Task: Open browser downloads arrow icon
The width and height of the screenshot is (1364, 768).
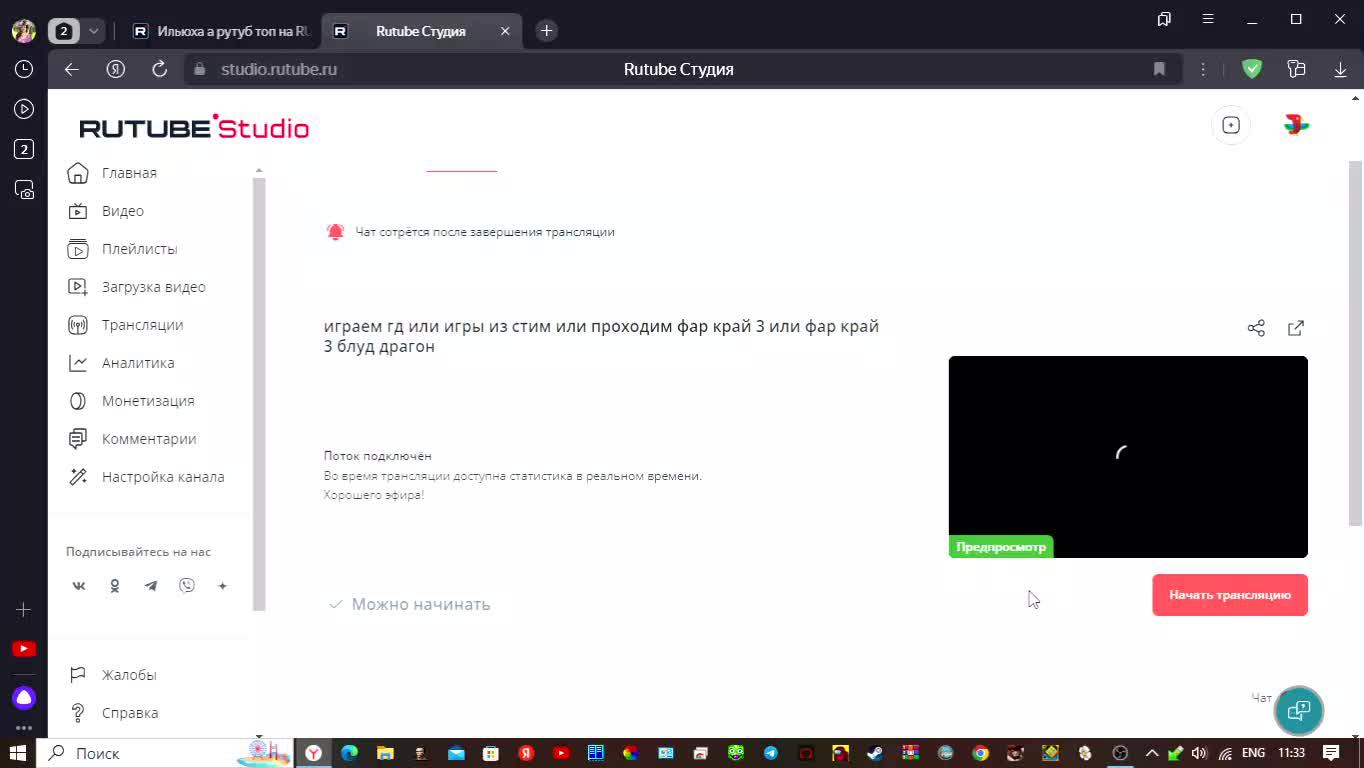Action: pyautogui.click(x=1340, y=69)
